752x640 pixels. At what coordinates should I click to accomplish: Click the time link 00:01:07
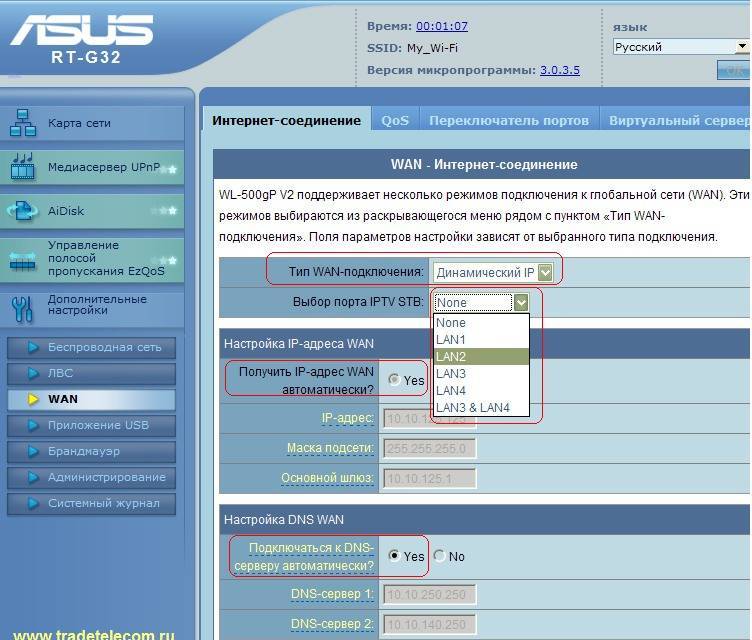point(442,26)
